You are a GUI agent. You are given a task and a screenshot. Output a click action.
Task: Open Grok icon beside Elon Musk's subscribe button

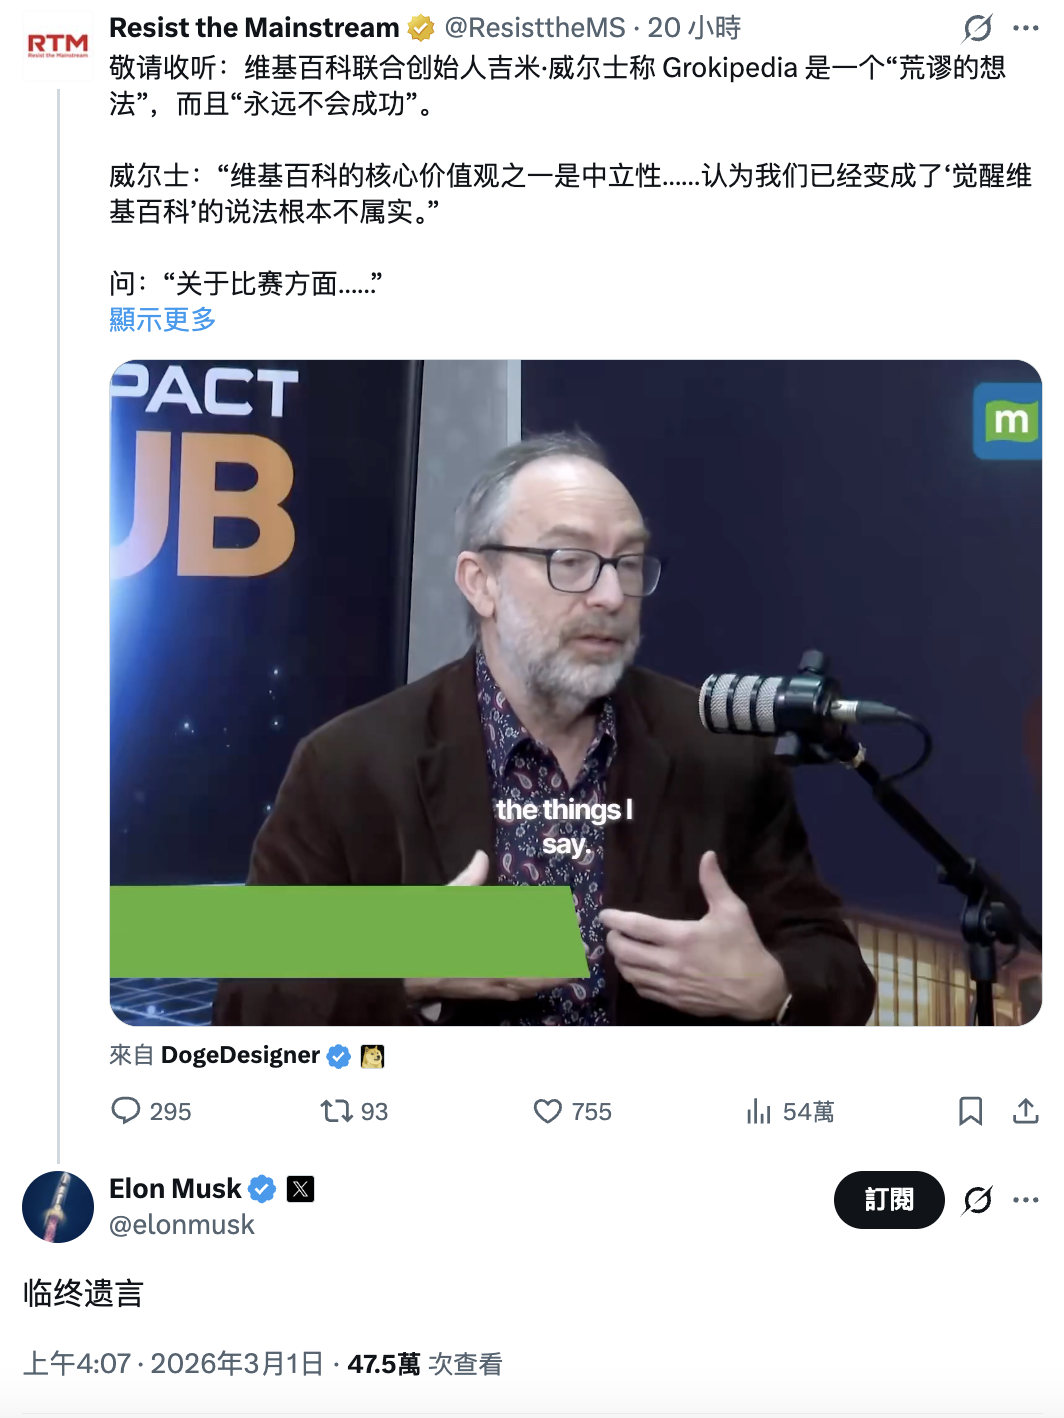[977, 1200]
